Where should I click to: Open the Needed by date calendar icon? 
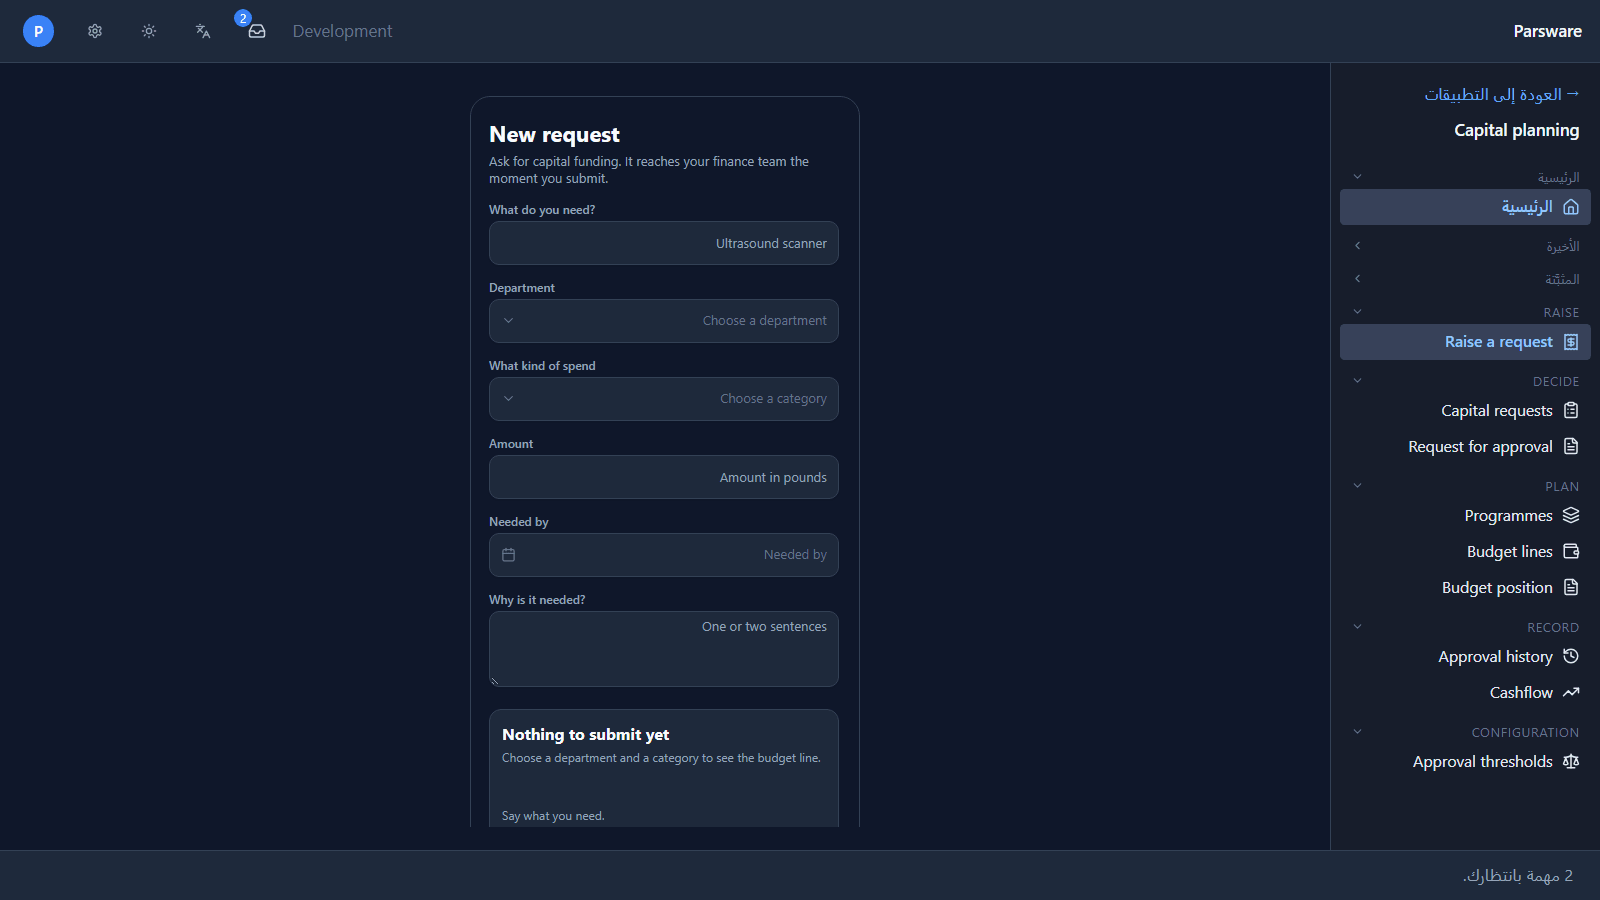pyautogui.click(x=508, y=555)
